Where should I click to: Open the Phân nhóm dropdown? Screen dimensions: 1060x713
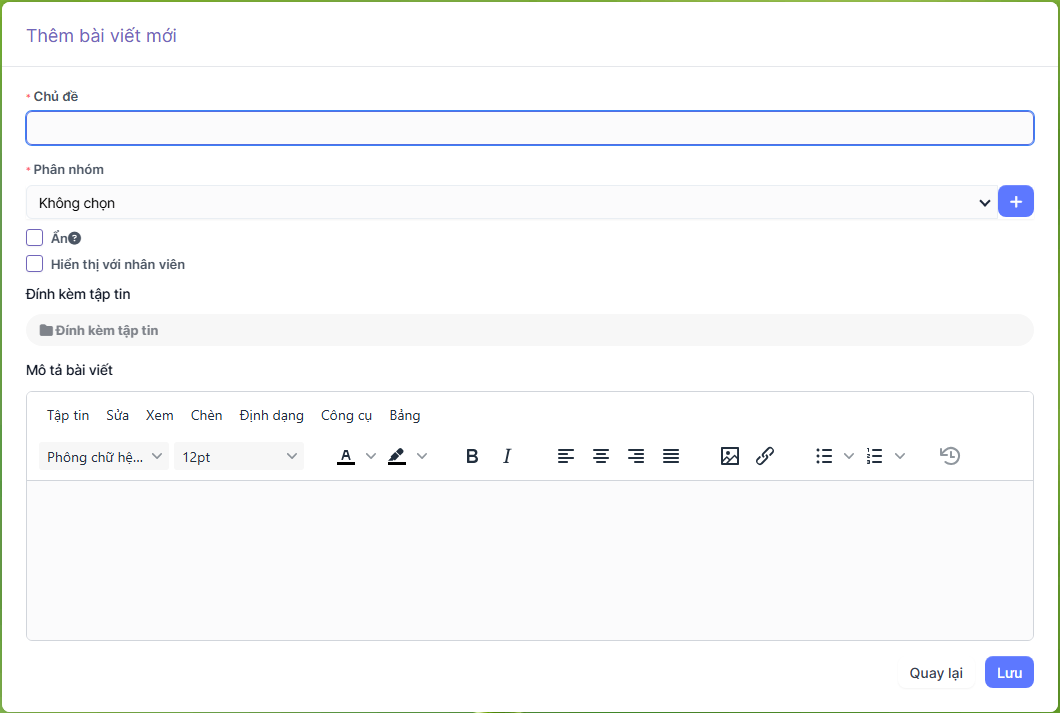[511, 202]
